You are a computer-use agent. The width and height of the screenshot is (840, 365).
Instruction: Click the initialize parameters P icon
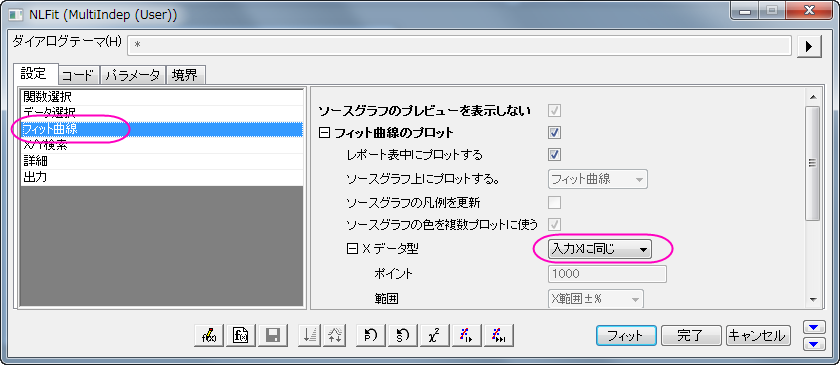point(370,336)
